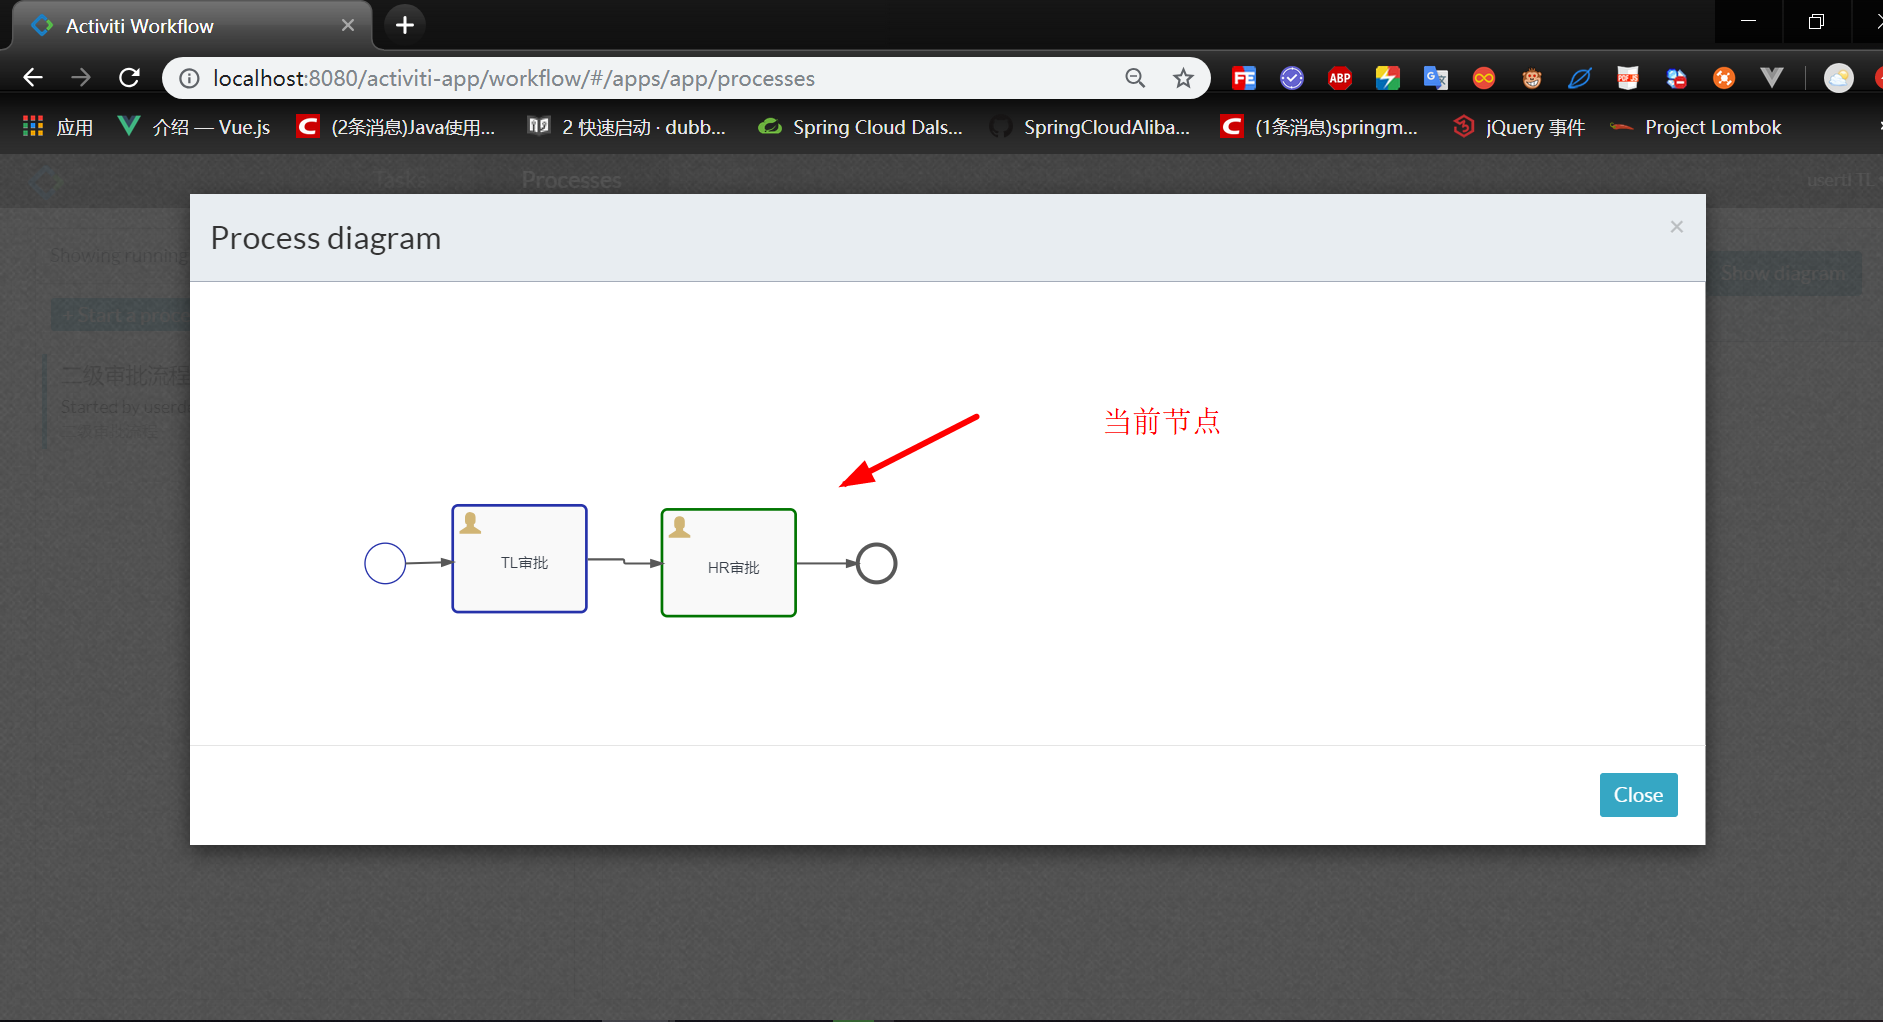Open the 应用 apps shortcut
The width and height of the screenshot is (1883, 1022).
[x=58, y=127]
